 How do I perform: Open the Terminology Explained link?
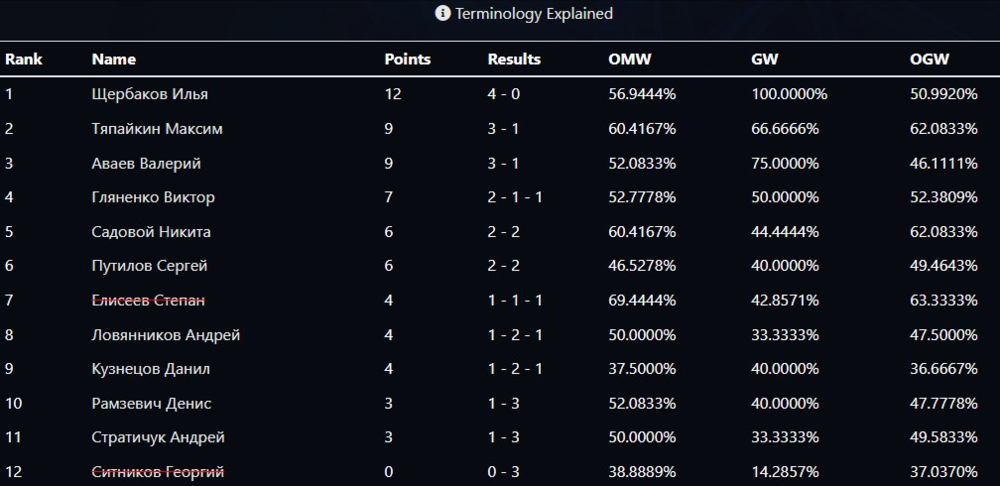533,14
